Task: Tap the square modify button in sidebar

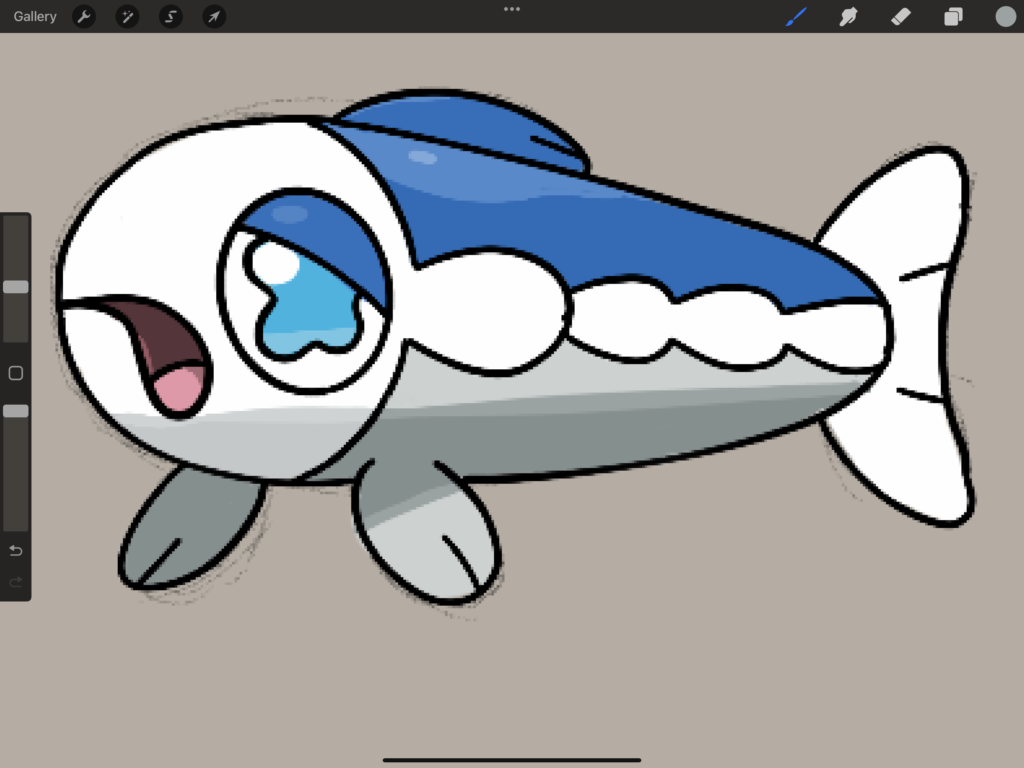Action: pos(16,373)
